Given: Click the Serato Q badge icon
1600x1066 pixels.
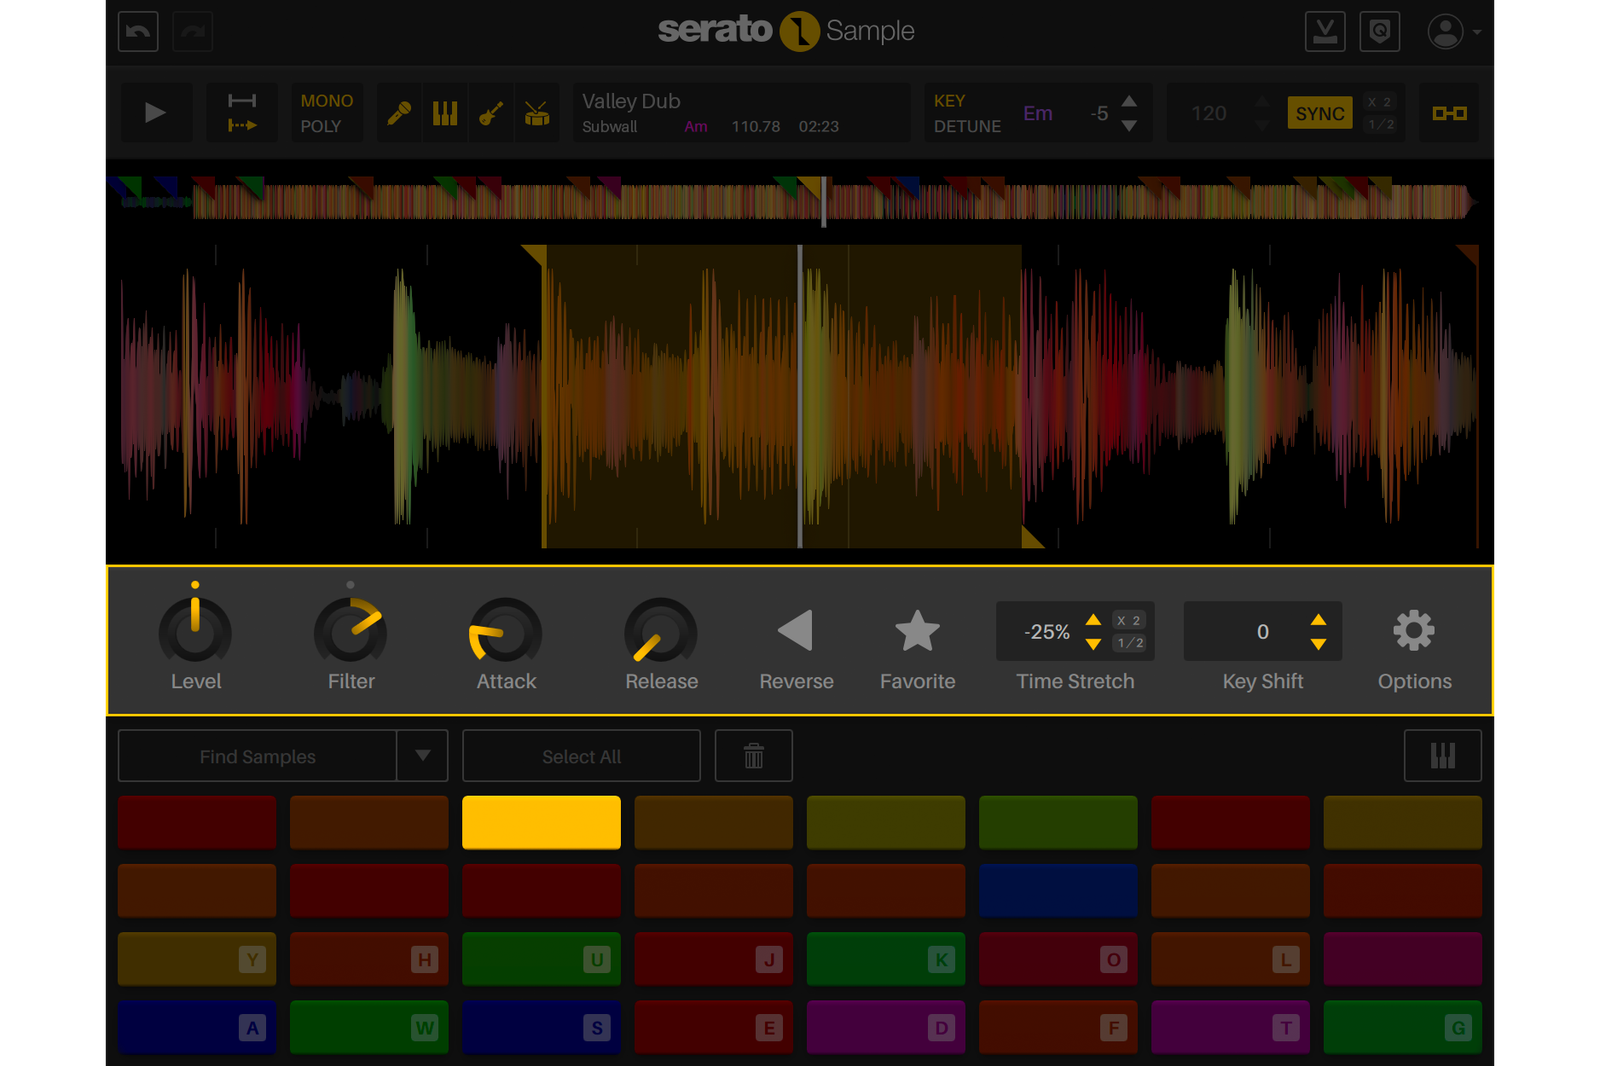Looking at the screenshot, I should [1380, 31].
